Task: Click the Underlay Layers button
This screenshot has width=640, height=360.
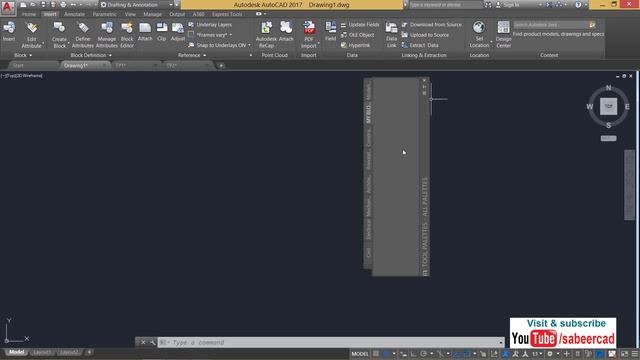Action: click(x=210, y=24)
